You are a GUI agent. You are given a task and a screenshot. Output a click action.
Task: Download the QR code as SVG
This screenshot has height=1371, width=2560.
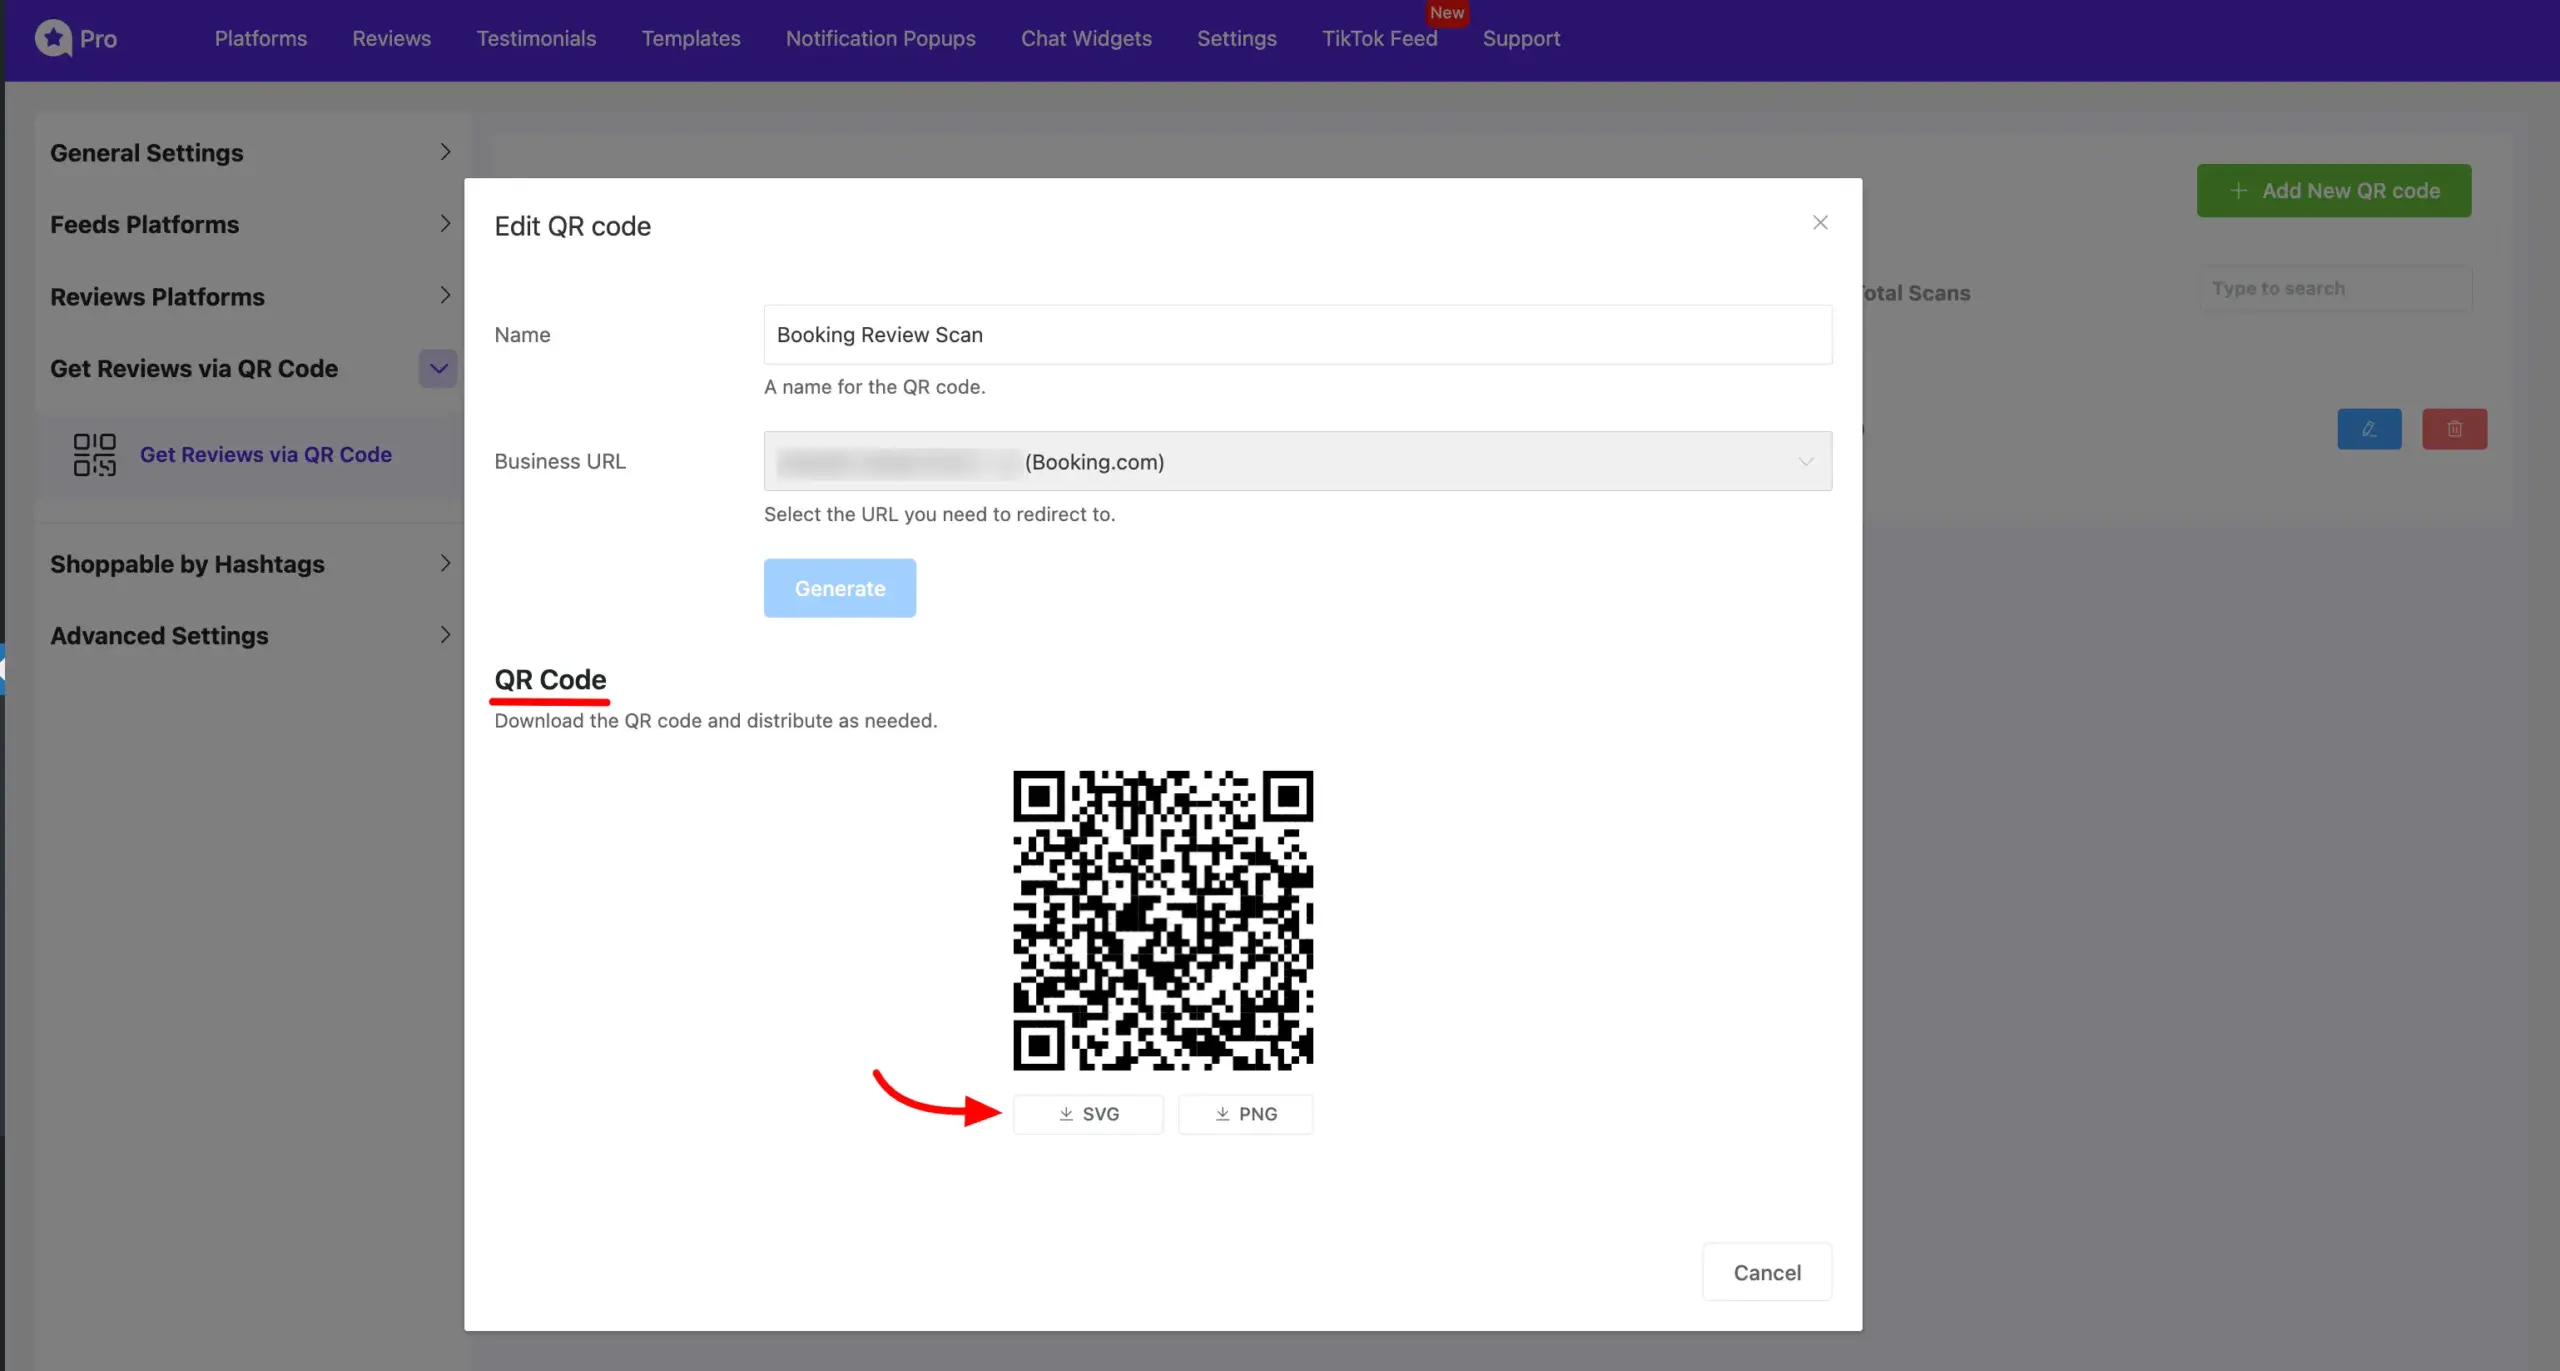1088,1114
